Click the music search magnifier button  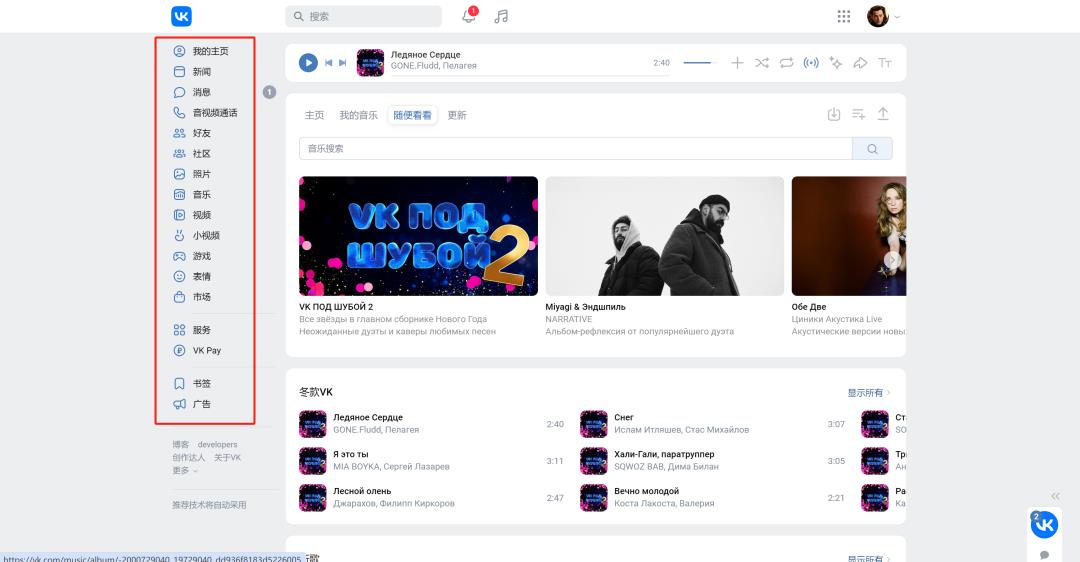[872, 149]
